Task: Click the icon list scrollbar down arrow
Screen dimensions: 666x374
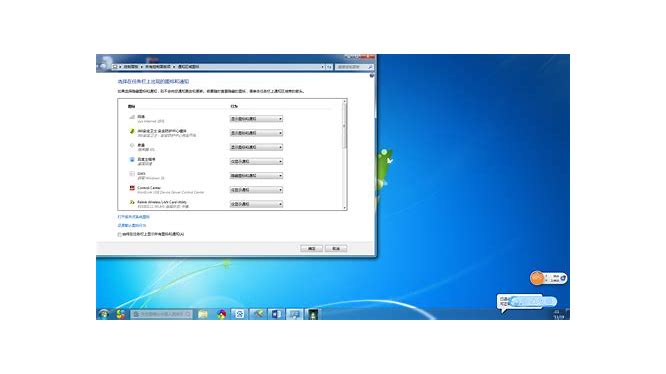Action: [344, 208]
